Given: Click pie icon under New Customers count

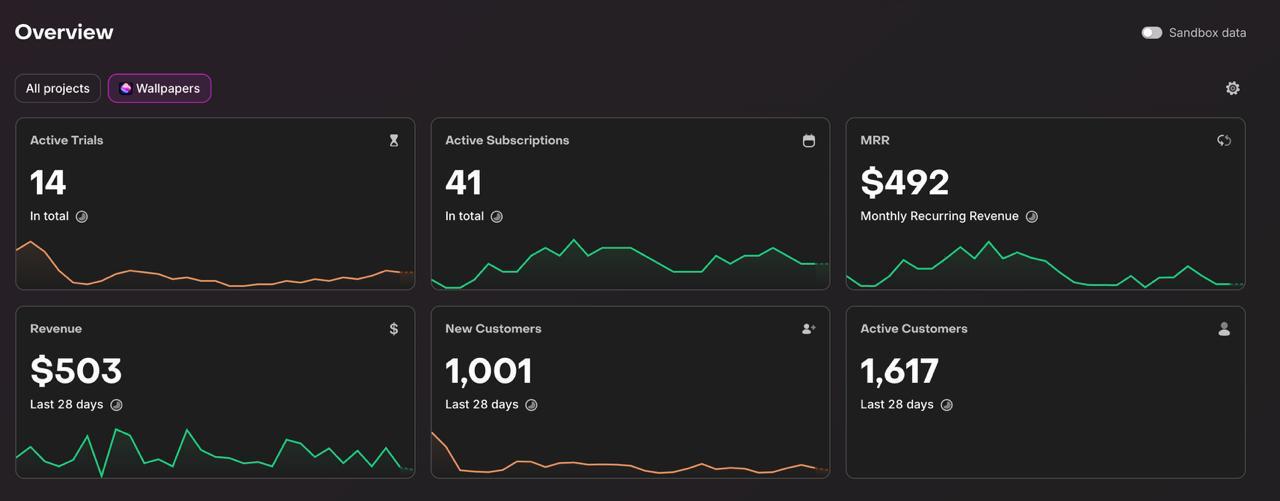Looking at the screenshot, I should [x=531, y=405].
